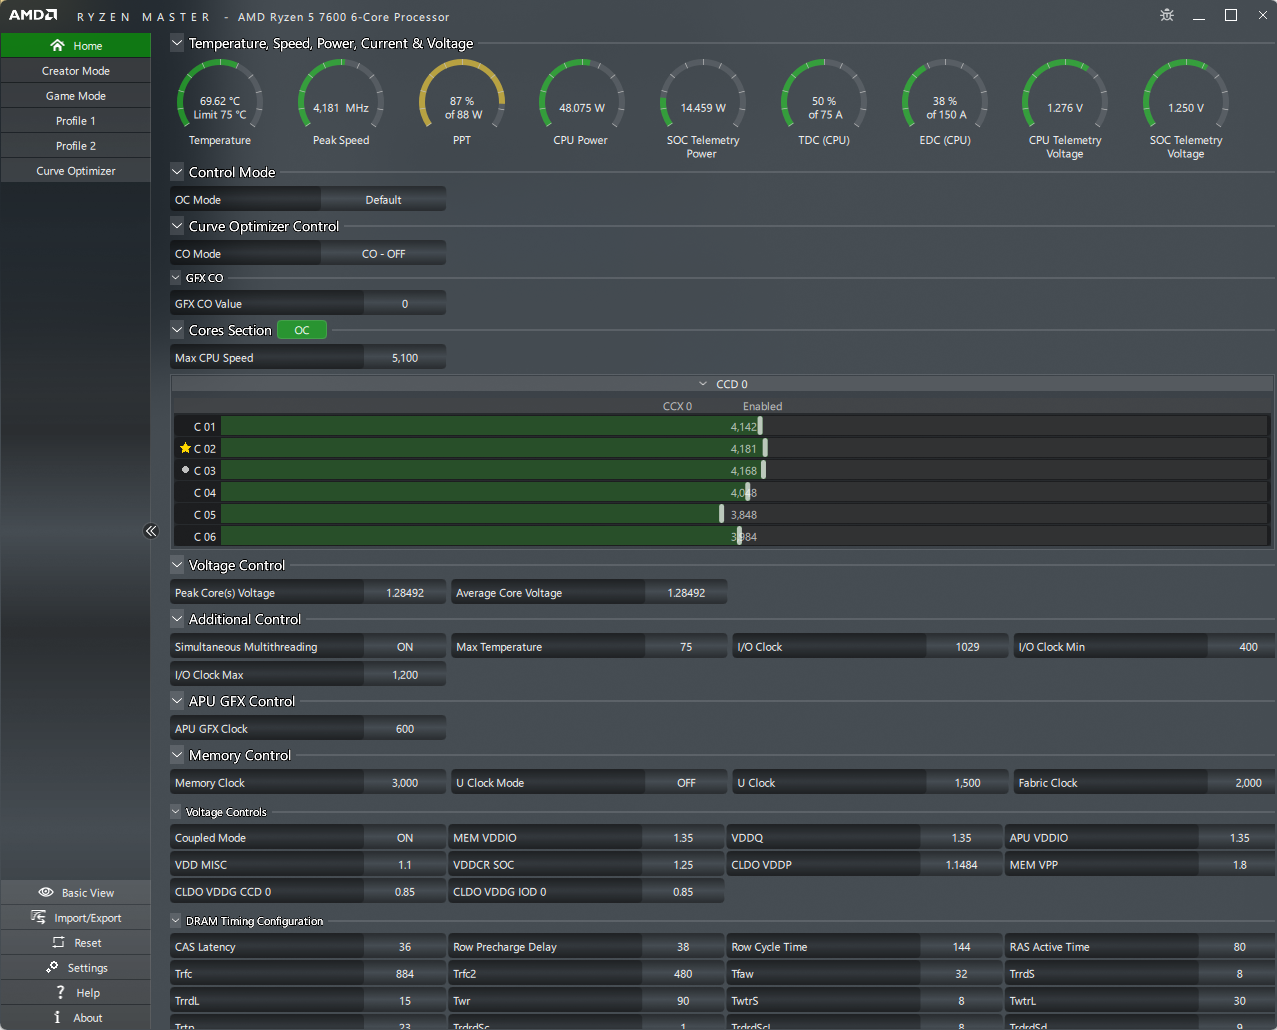Open the Curve Optimizer tab
The image size is (1277, 1030).
[x=76, y=170]
